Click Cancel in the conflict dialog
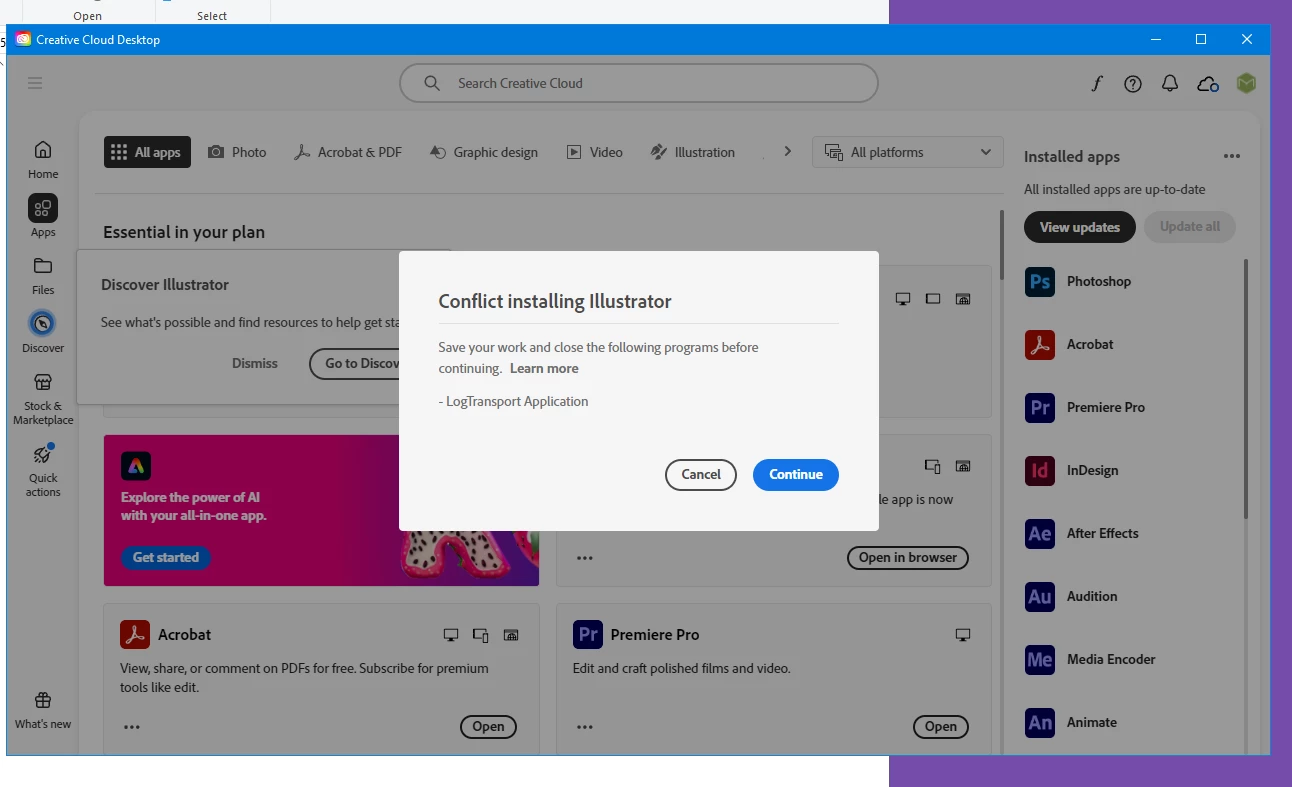 [x=701, y=475]
